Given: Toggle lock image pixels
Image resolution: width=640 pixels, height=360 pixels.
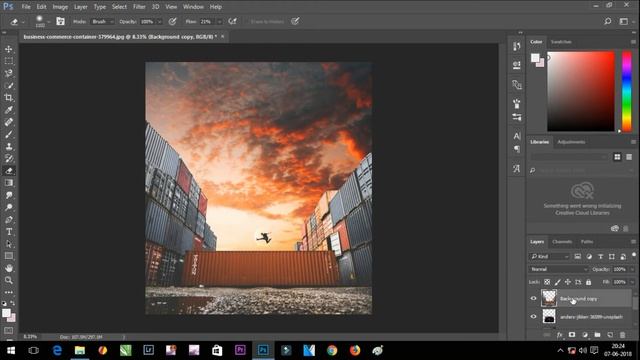Looking at the screenshot, I should [x=558, y=282].
